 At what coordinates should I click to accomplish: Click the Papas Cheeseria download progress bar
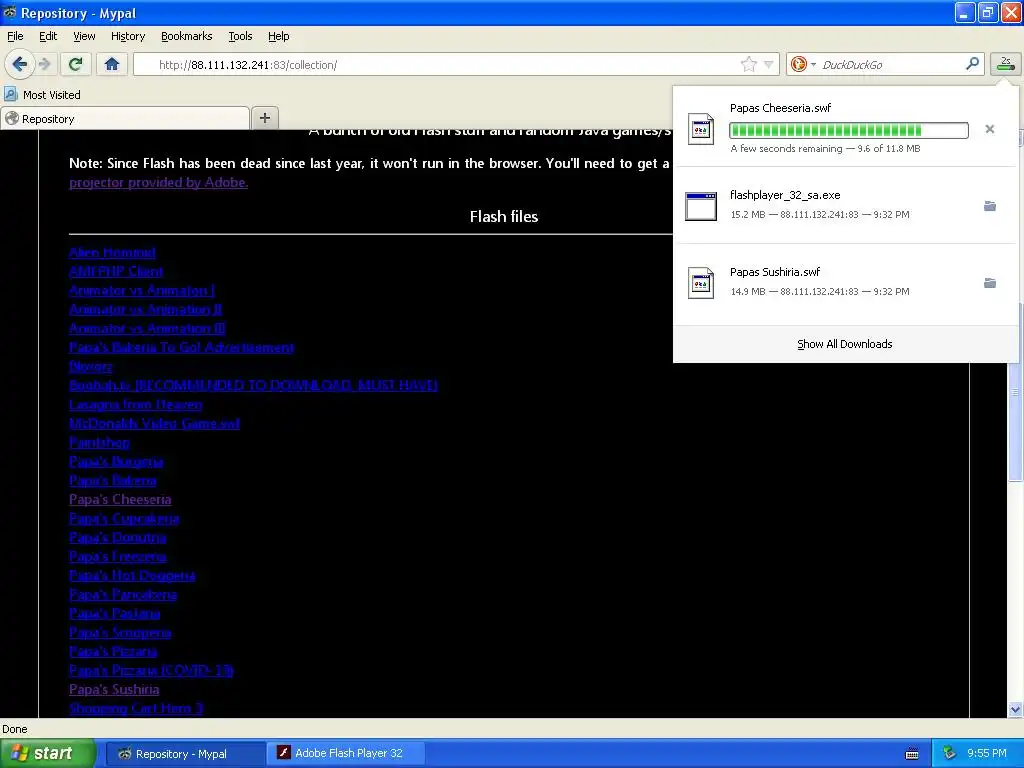click(848, 130)
